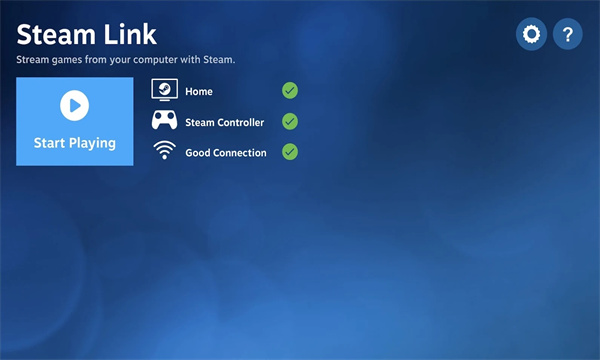Click the green checkmark beside Steam Controller
Viewport: 600px width, 360px height.
(x=290, y=121)
